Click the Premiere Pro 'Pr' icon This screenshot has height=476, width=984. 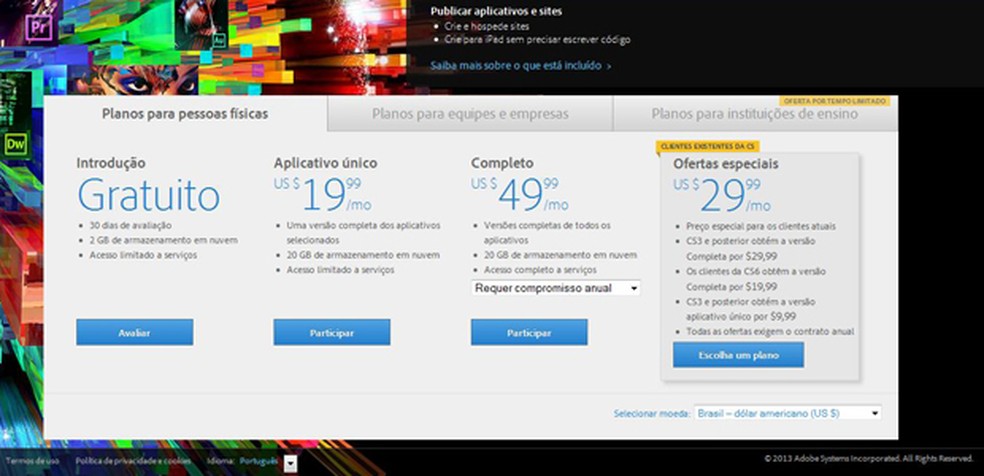point(39,26)
